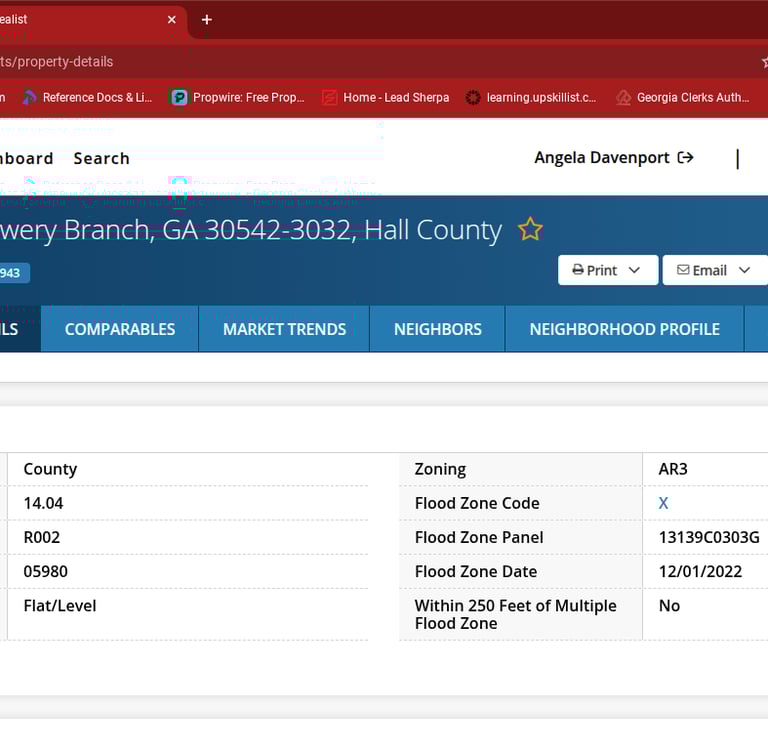Open the Propwire bookmark icon
The width and height of the screenshot is (768, 750).
(x=179, y=97)
